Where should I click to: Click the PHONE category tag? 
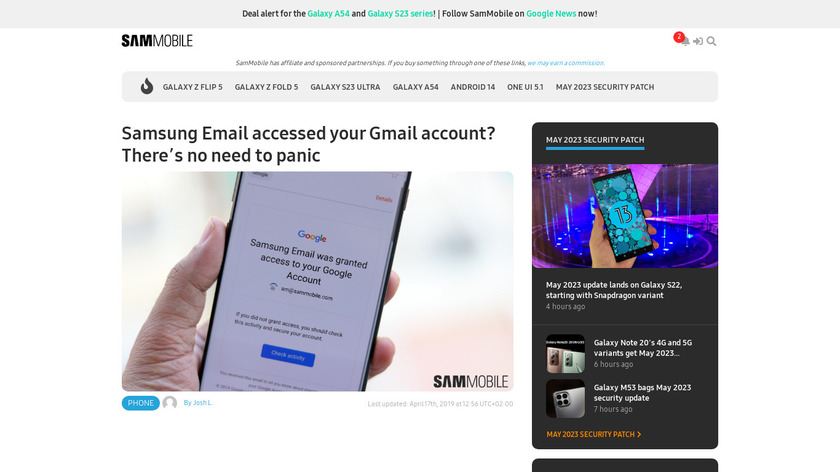pyautogui.click(x=140, y=403)
